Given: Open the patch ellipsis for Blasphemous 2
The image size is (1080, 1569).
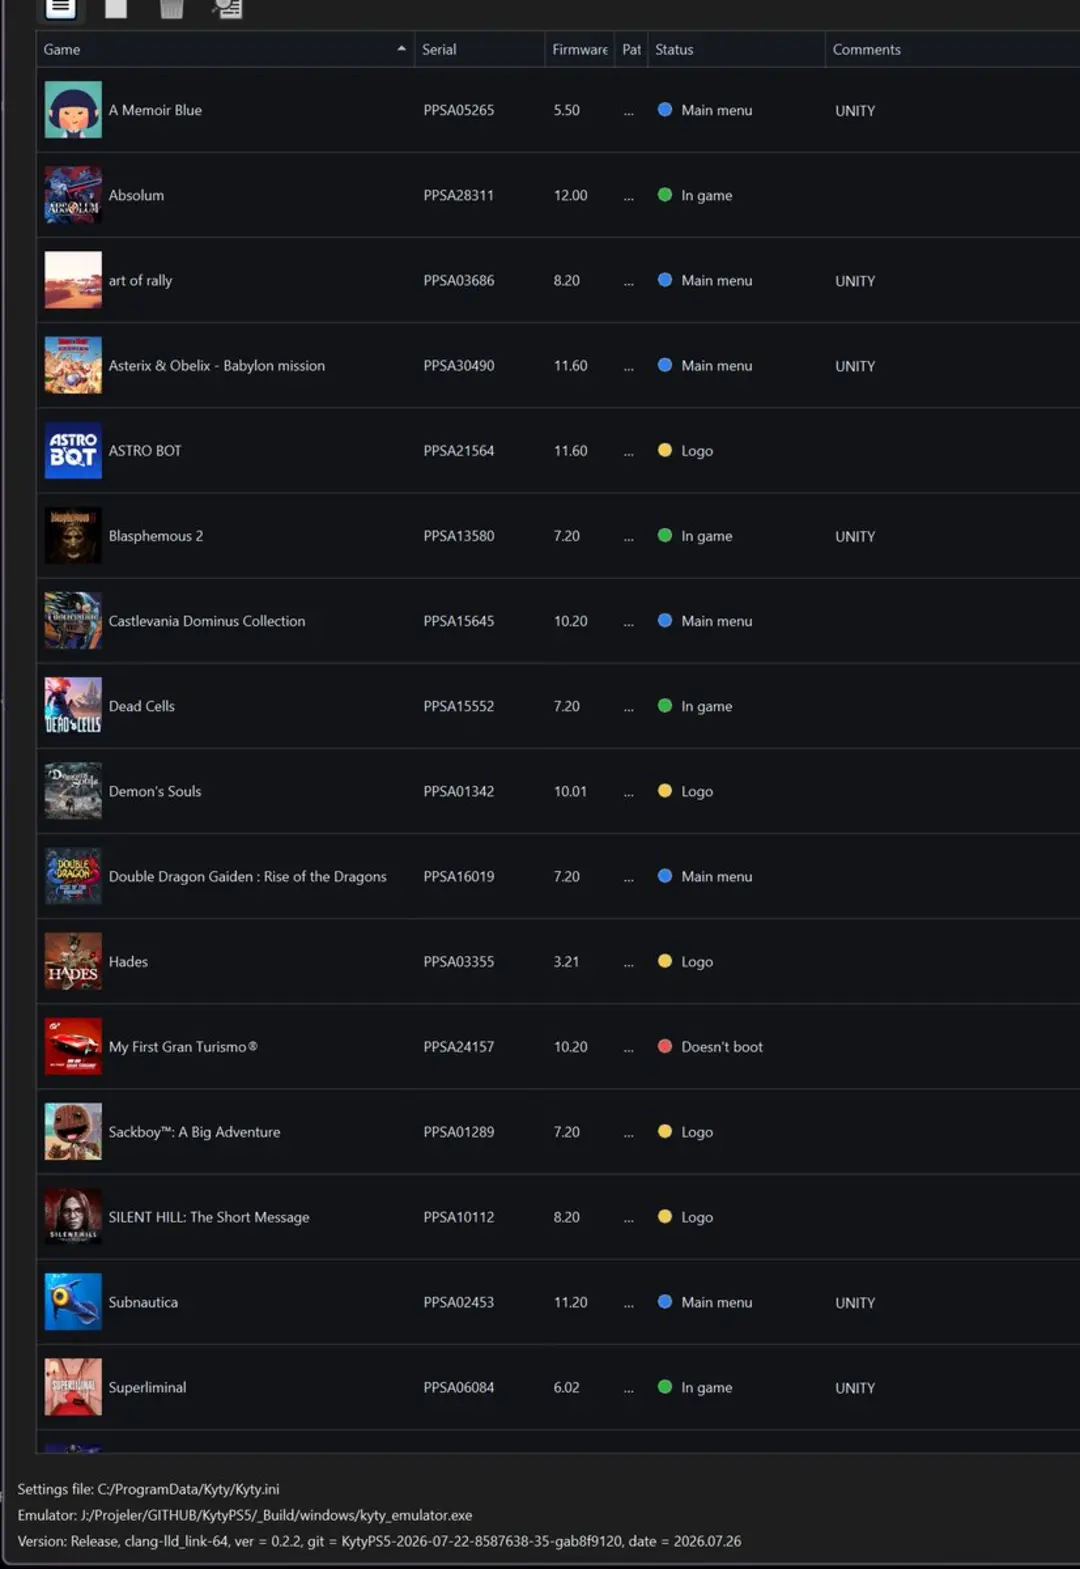Looking at the screenshot, I should pos(629,539).
